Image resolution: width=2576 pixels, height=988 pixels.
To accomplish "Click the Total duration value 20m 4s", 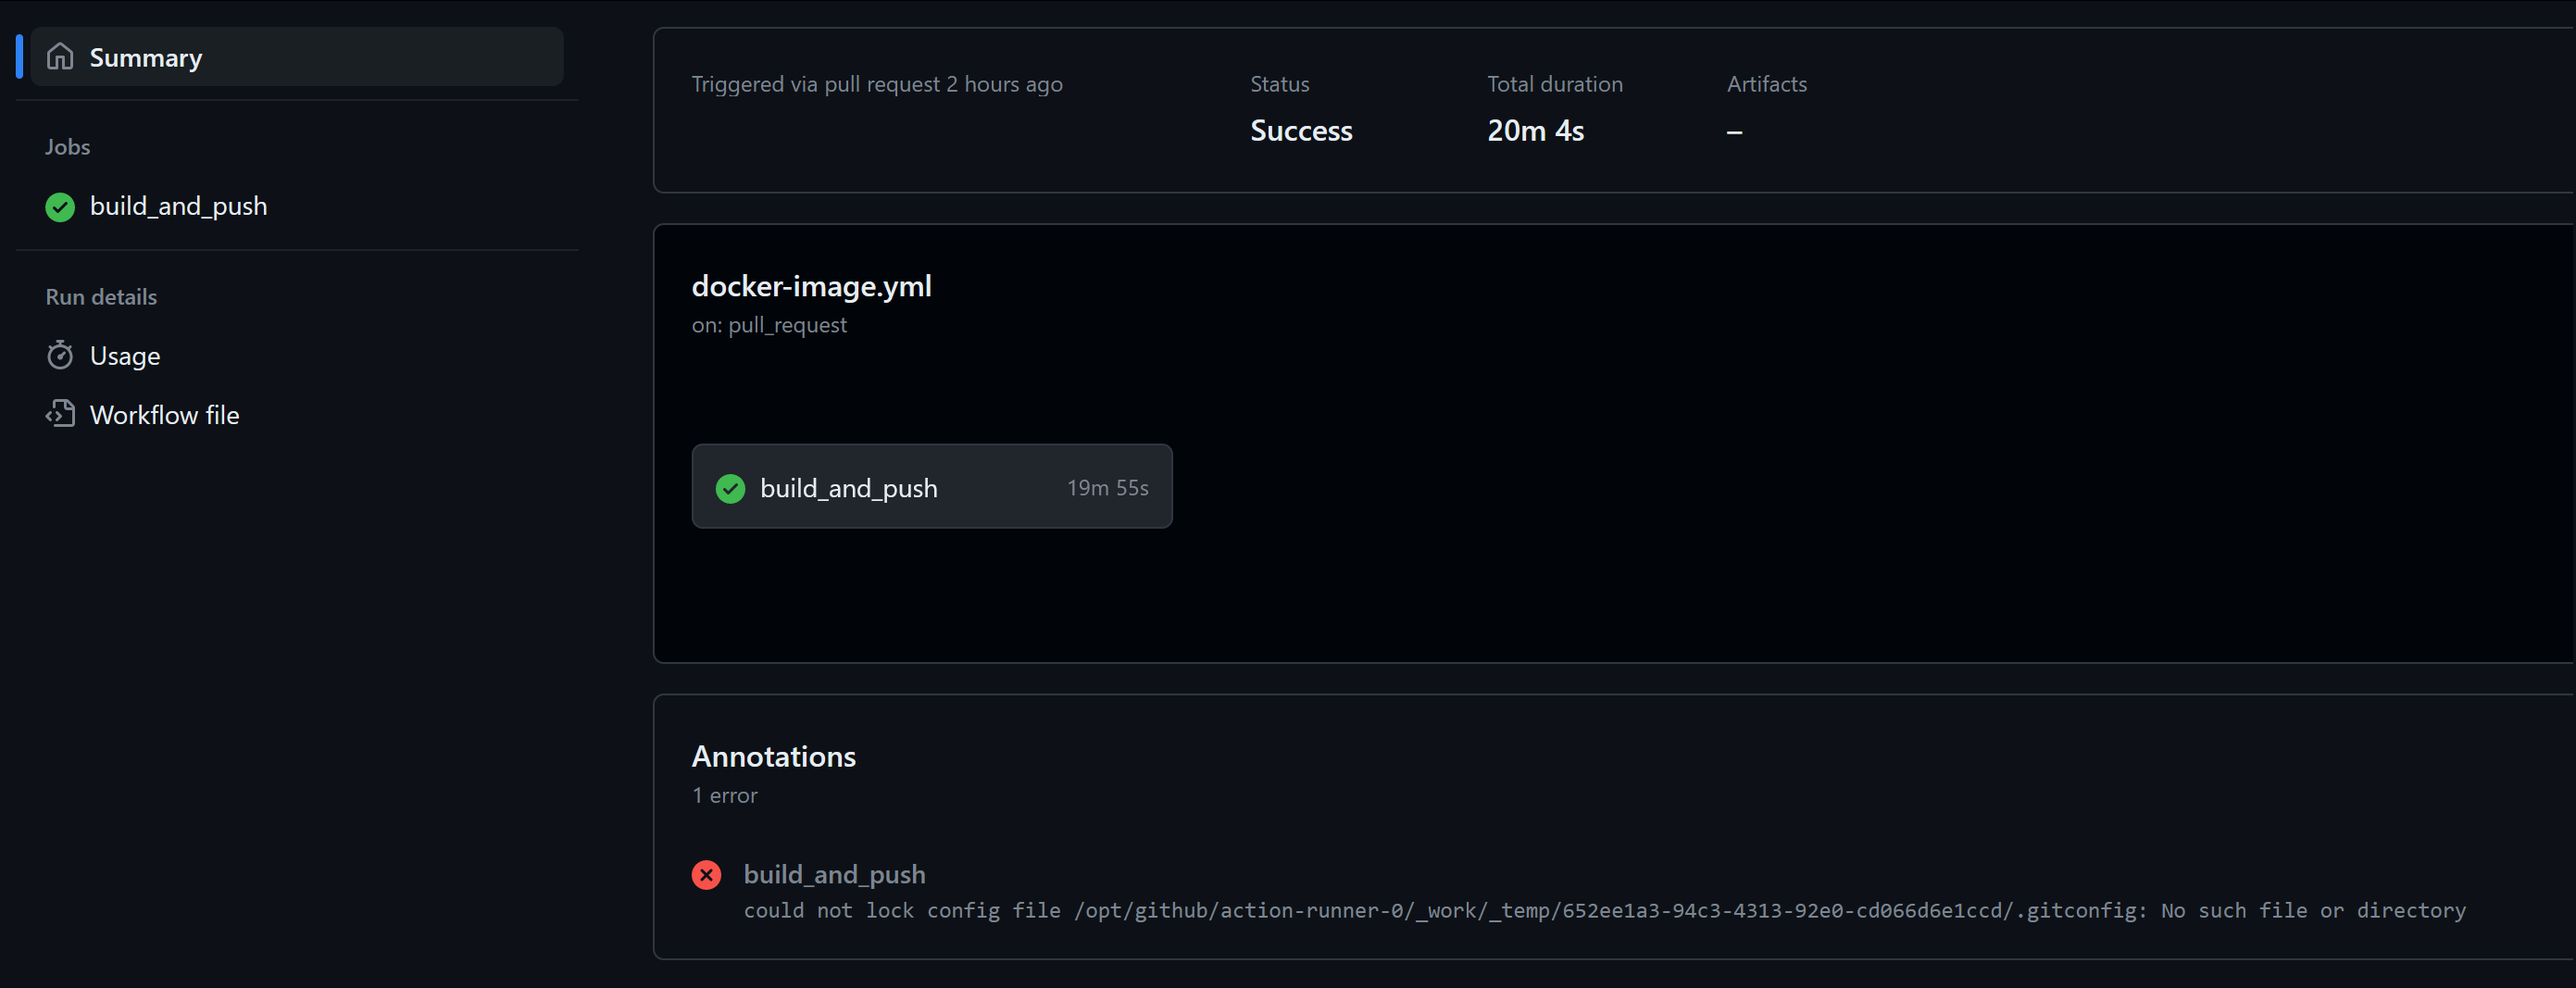I will pos(1535,130).
